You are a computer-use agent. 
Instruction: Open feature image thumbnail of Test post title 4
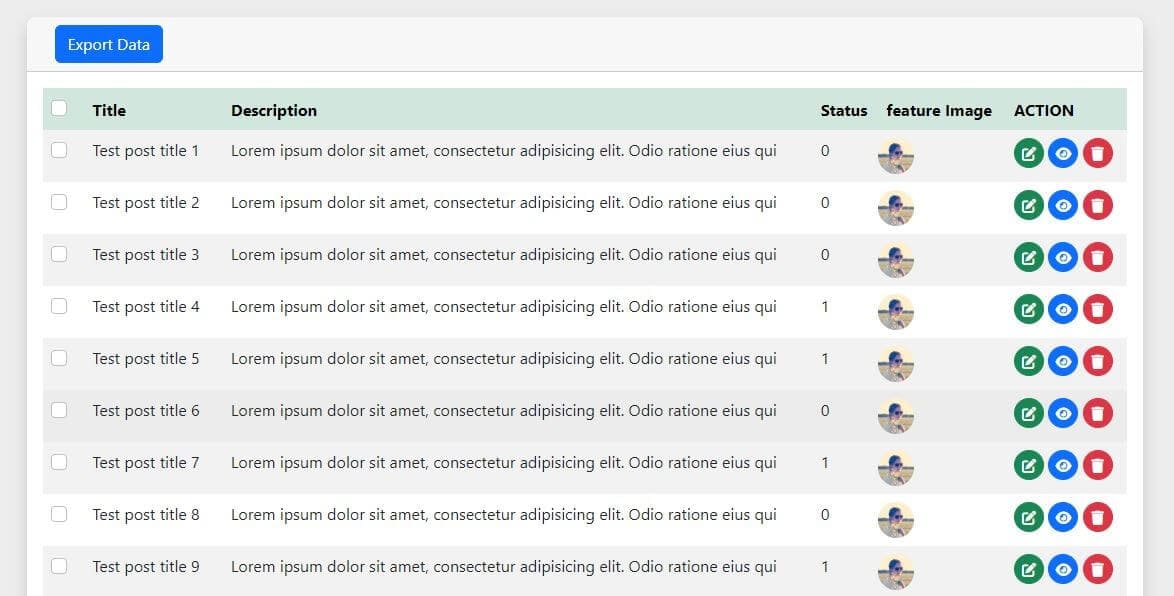[895, 312]
